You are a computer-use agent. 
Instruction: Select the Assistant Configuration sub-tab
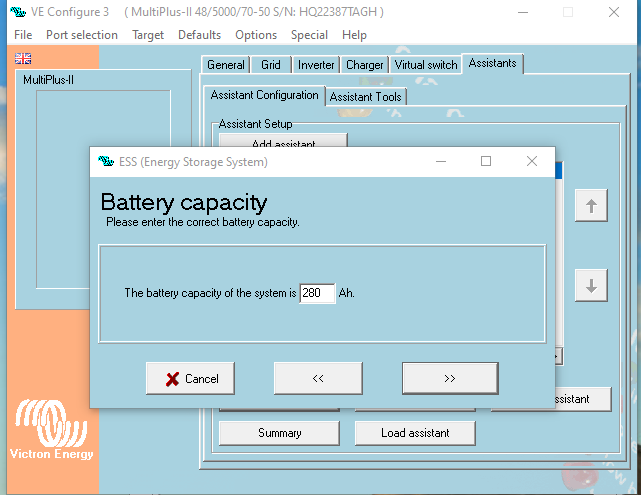(x=264, y=95)
